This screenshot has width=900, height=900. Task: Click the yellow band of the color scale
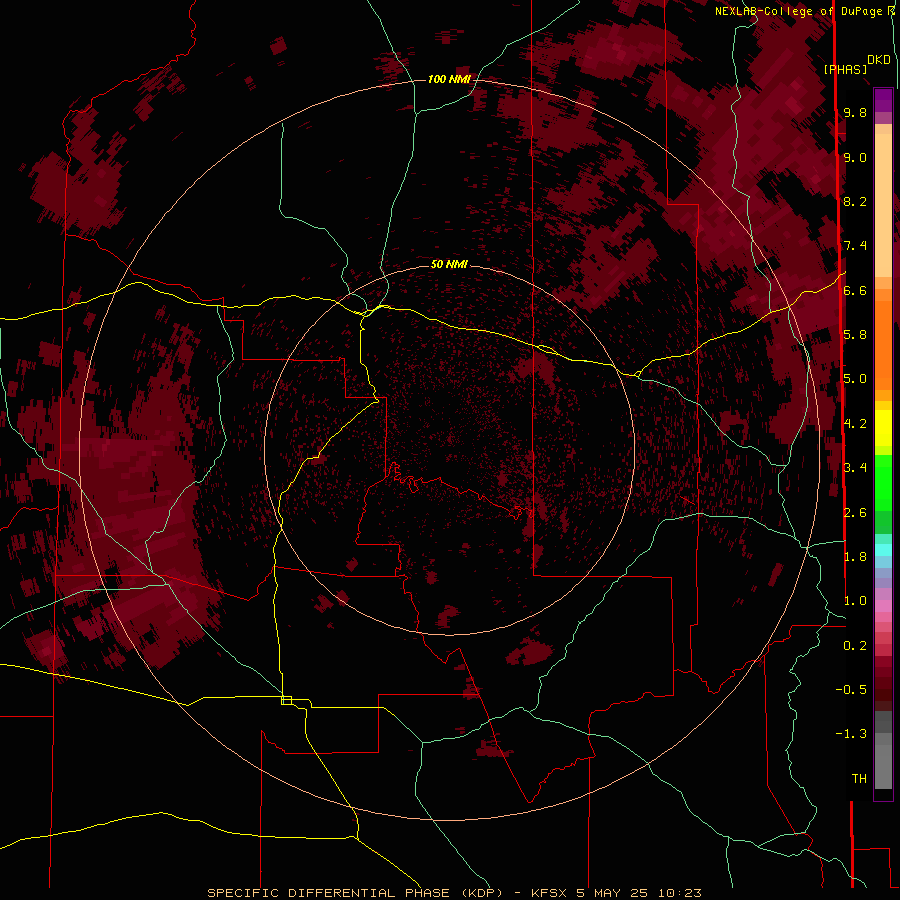[883, 428]
